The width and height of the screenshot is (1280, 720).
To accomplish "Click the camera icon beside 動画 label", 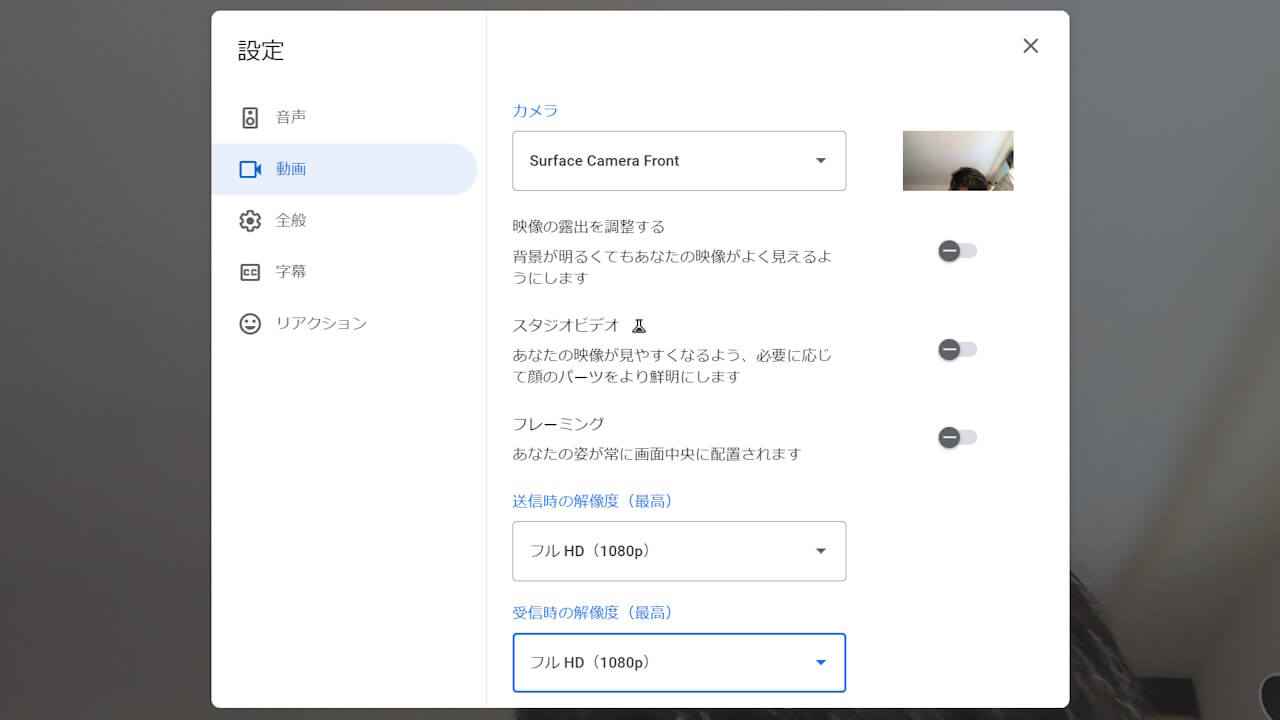I will pyautogui.click(x=250, y=169).
